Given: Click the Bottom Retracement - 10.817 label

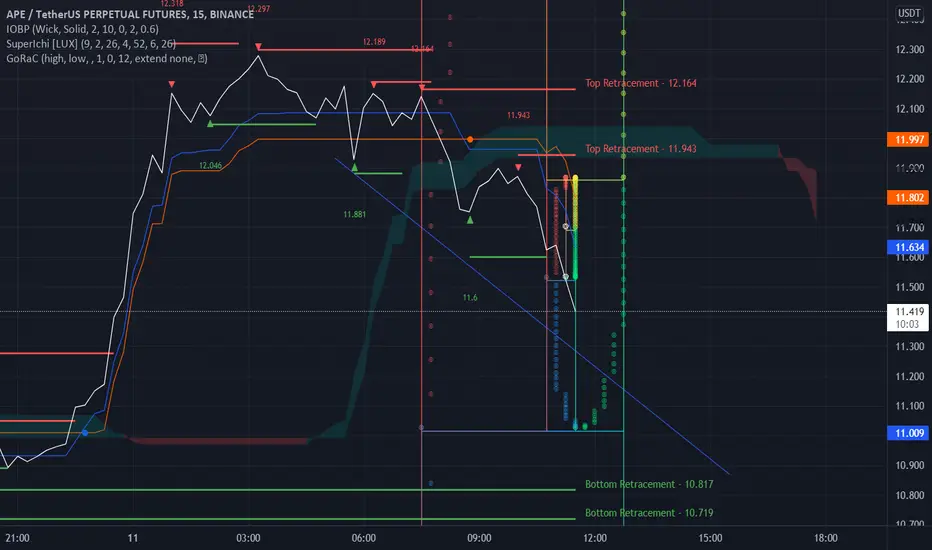Looking at the screenshot, I should point(648,484).
